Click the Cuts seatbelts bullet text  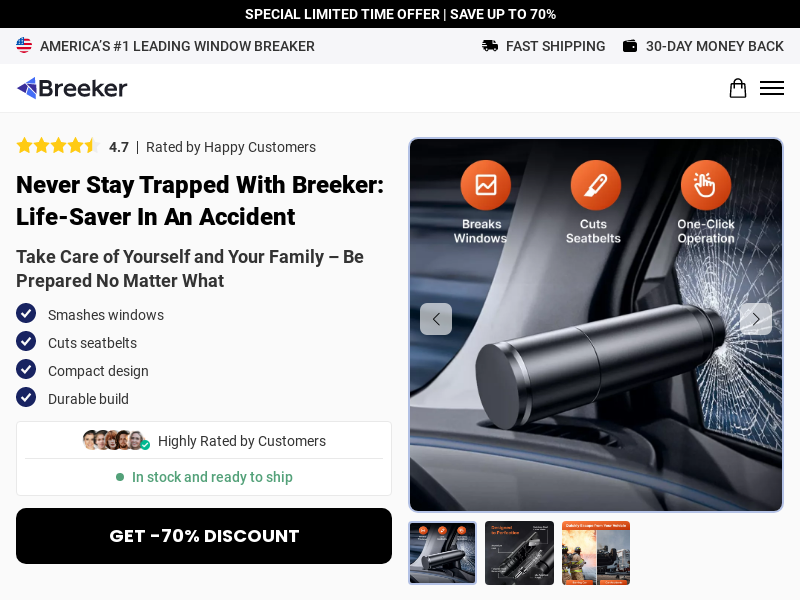pos(92,343)
